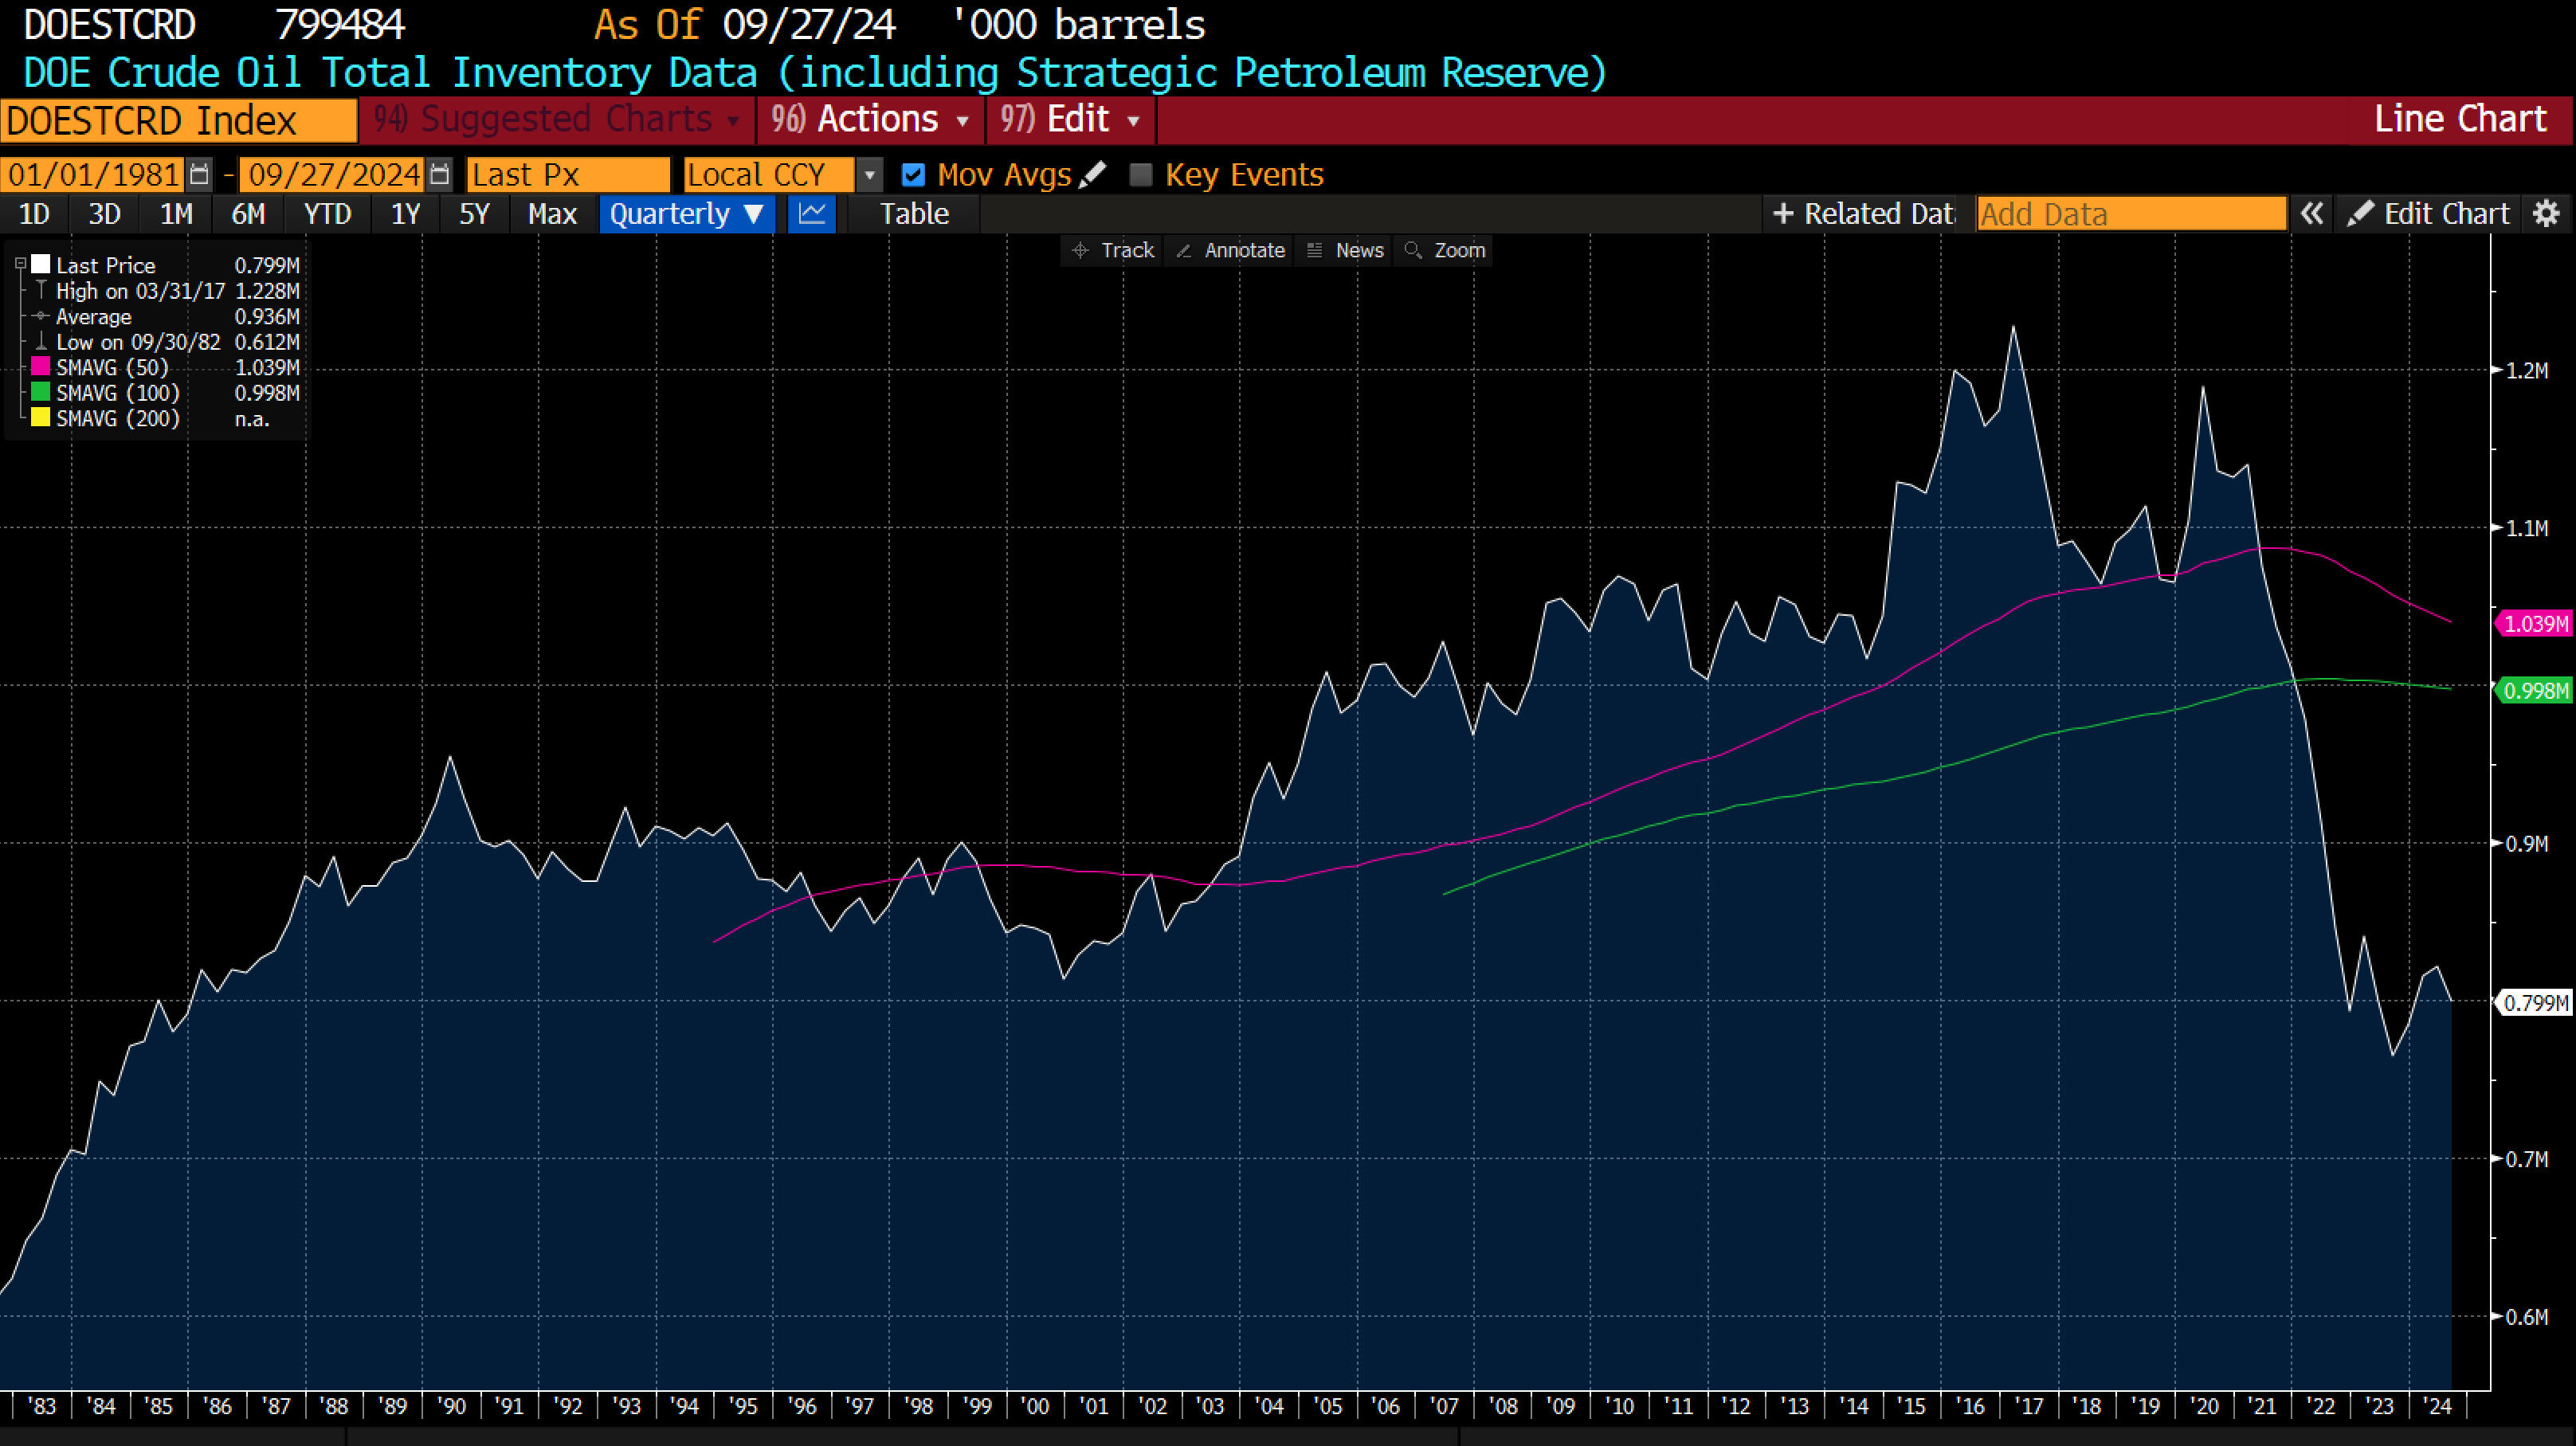The image size is (2576, 1446).
Task: Expand the Suggested Charts menu
Action: (556, 120)
